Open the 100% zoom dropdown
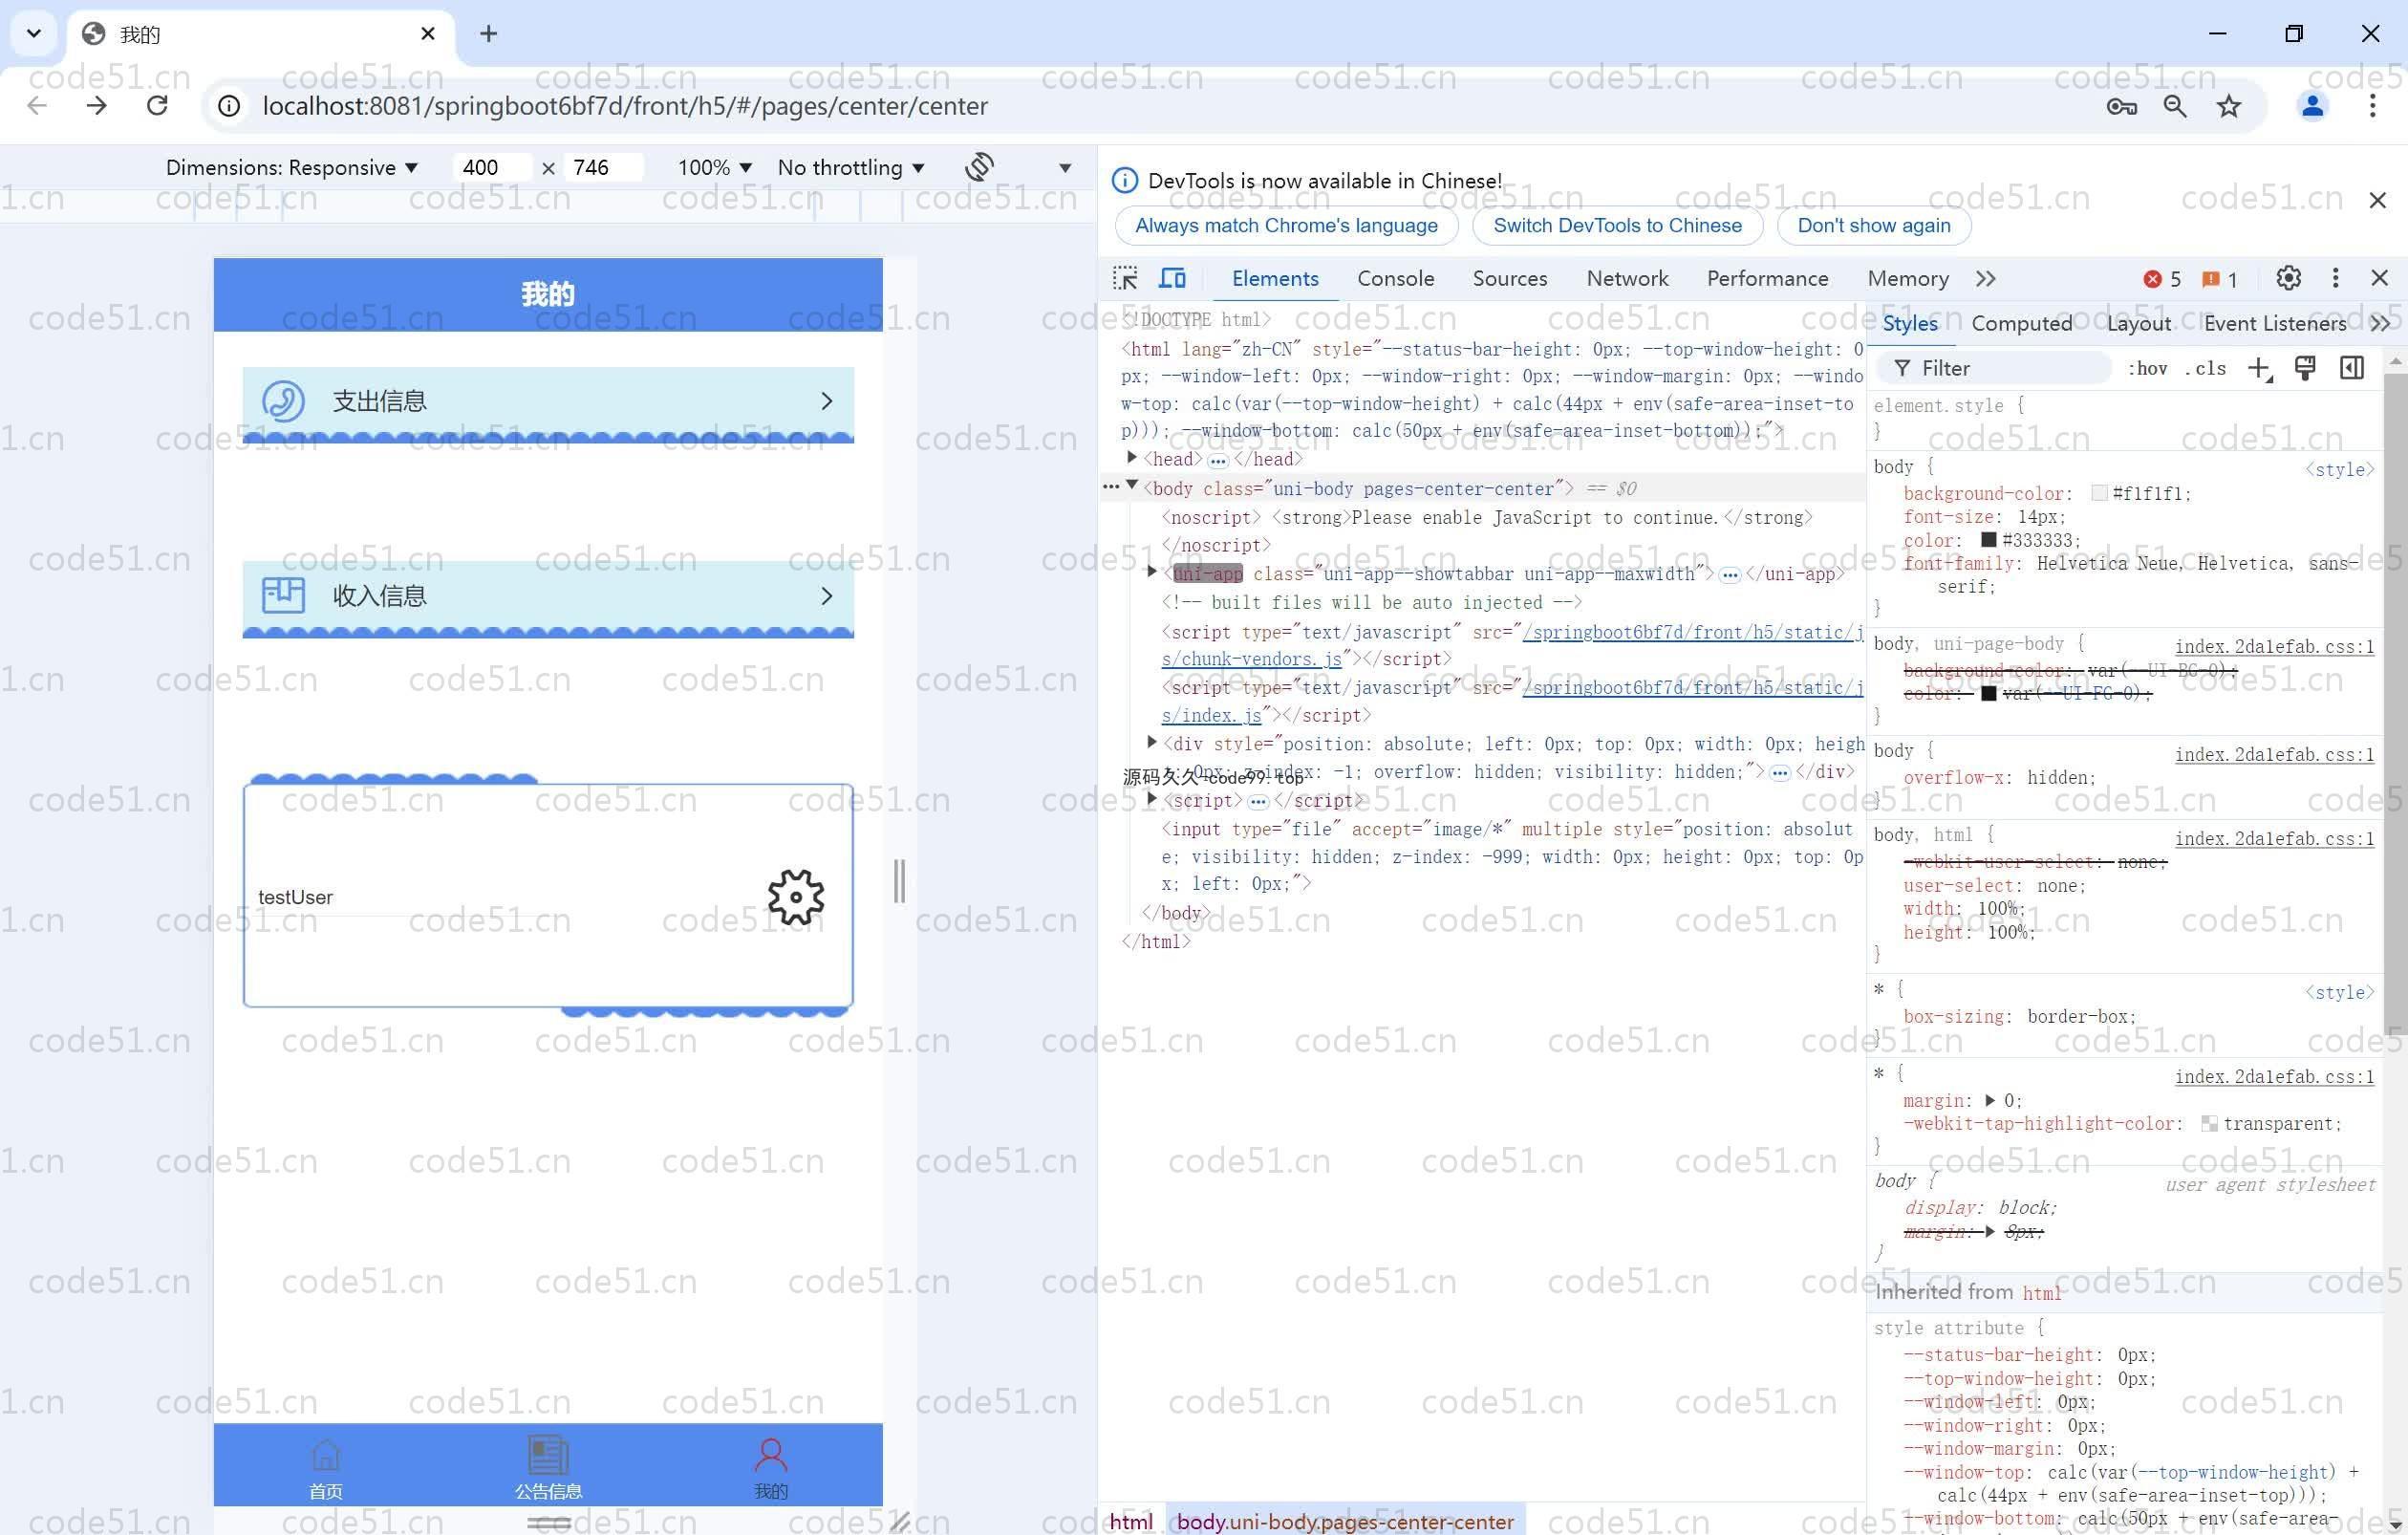Screen dimensions: 2408x1535 (x=715, y=167)
